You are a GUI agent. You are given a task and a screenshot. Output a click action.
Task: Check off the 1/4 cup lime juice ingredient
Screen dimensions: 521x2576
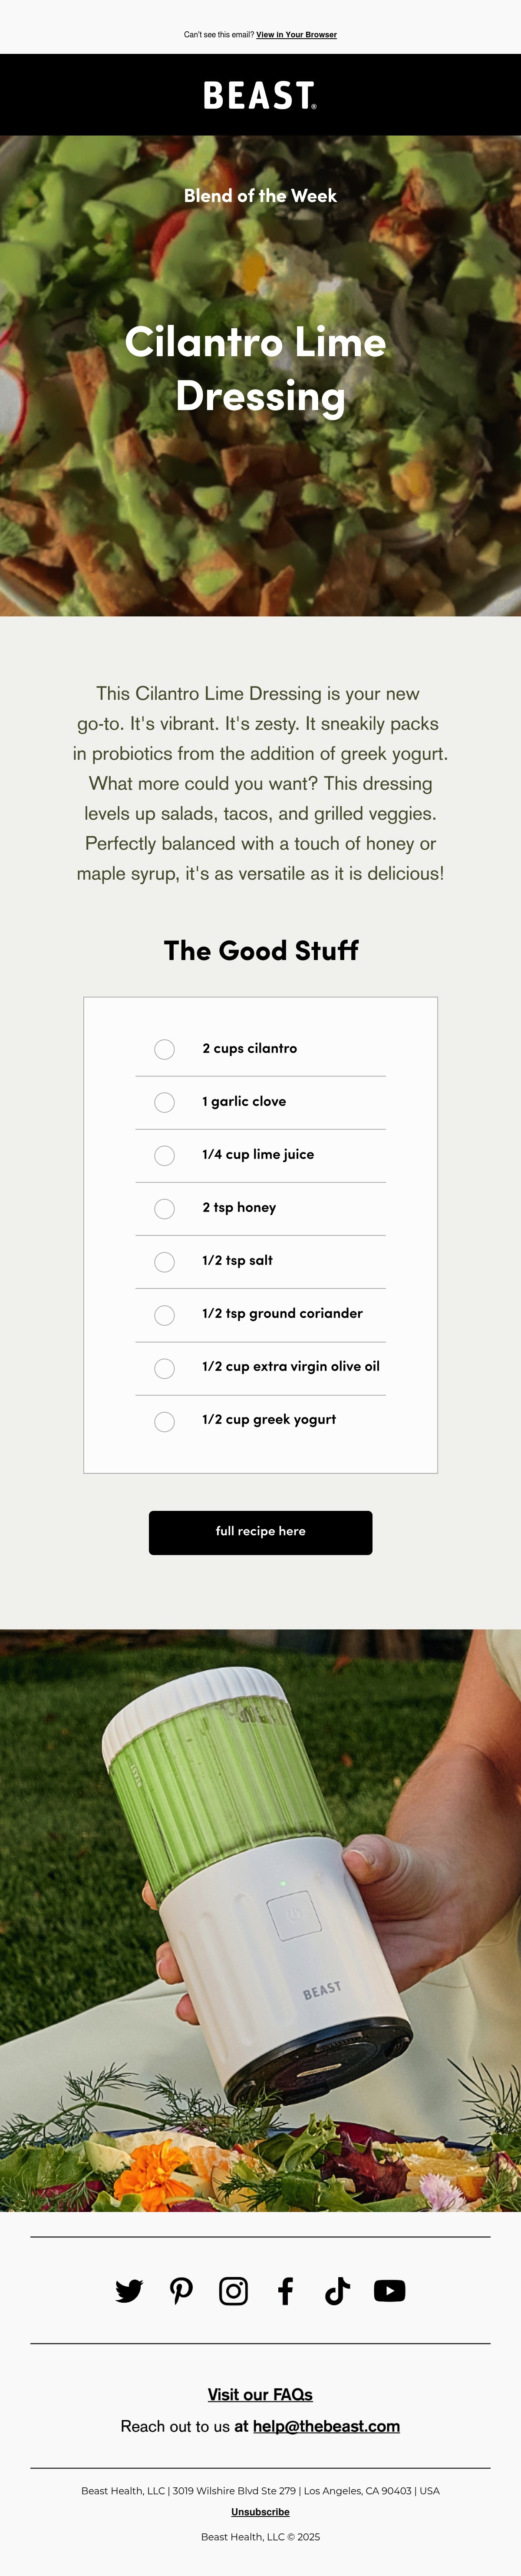(x=165, y=1156)
